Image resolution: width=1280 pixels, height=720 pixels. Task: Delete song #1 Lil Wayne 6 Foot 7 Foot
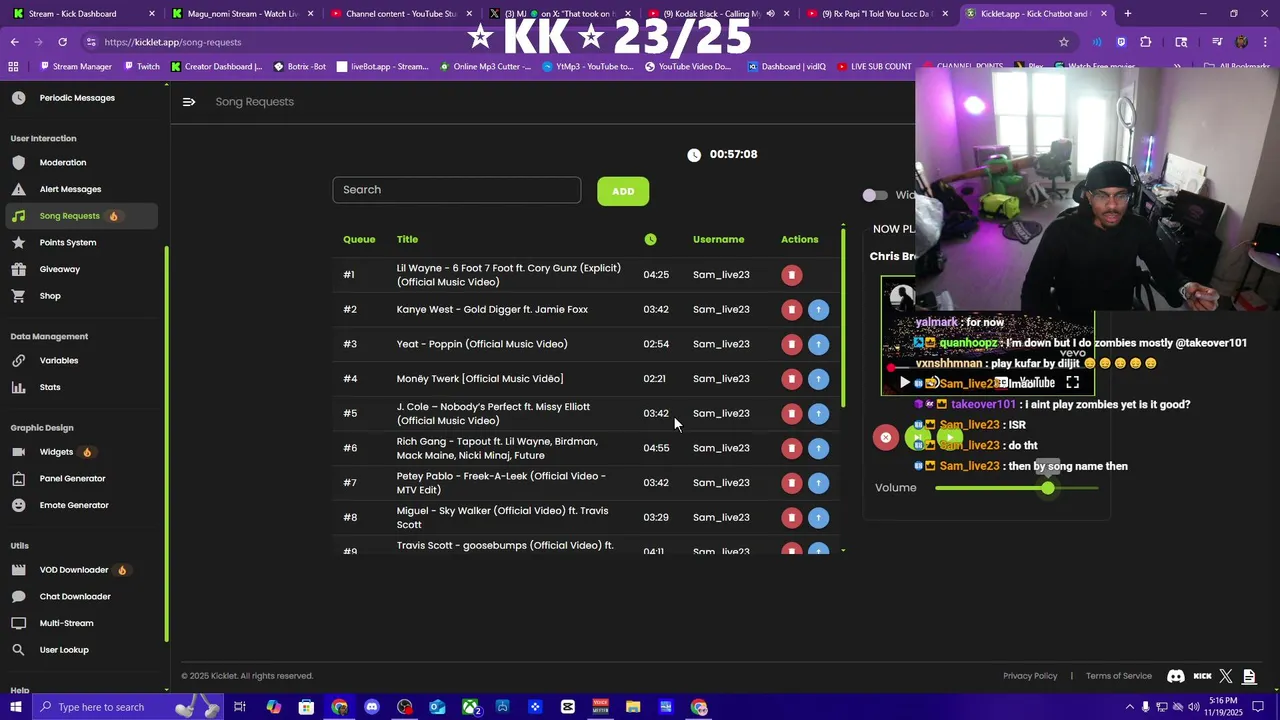click(x=792, y=275)
